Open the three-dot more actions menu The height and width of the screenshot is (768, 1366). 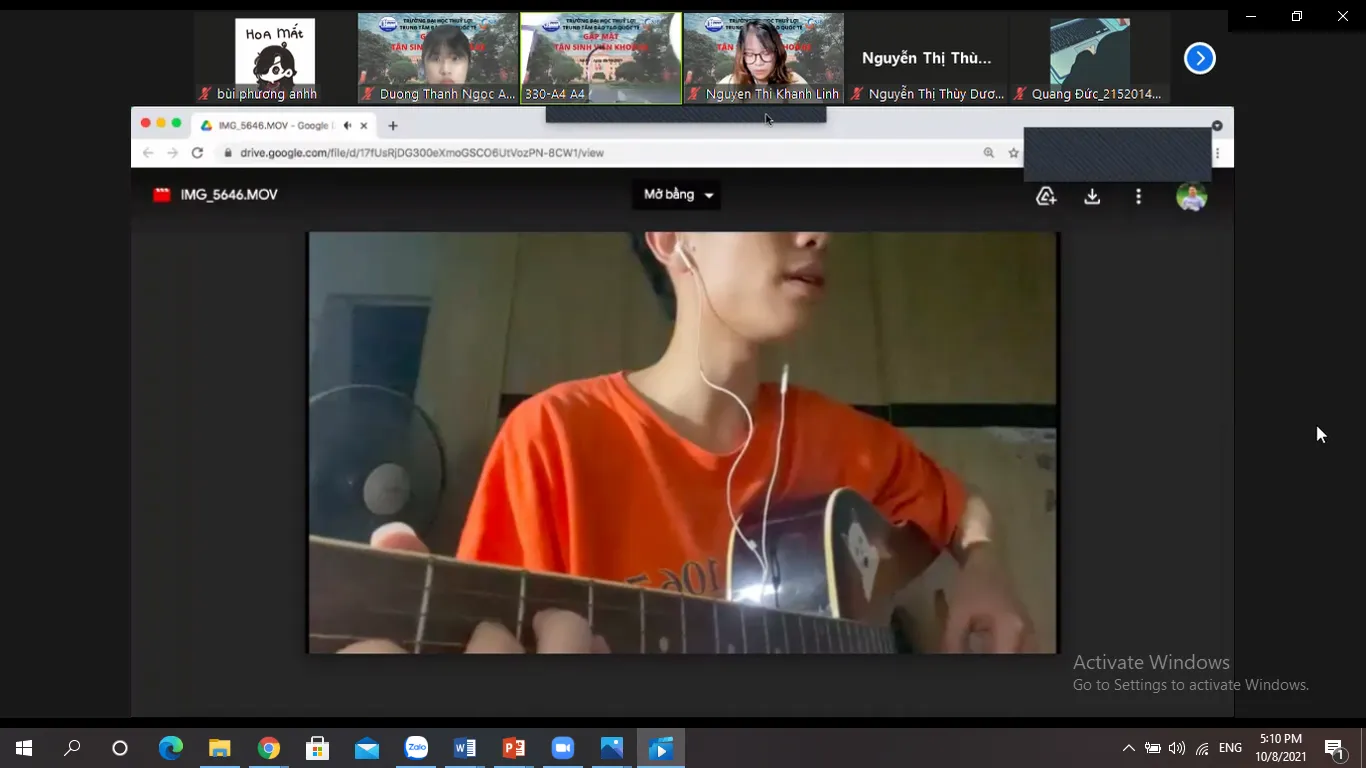tap(1138, 197)
